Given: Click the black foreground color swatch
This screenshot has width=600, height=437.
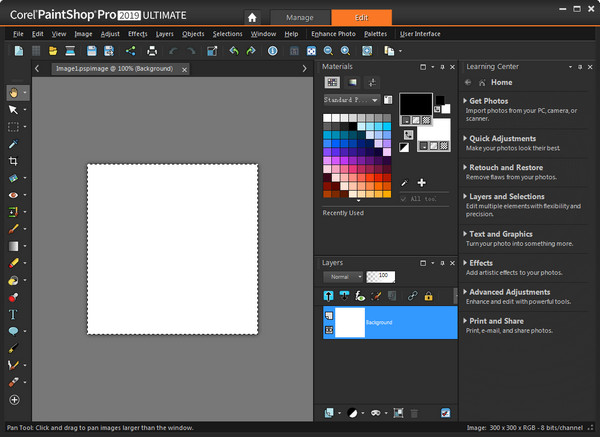Looking at the screenshot, I should (415, 105).
